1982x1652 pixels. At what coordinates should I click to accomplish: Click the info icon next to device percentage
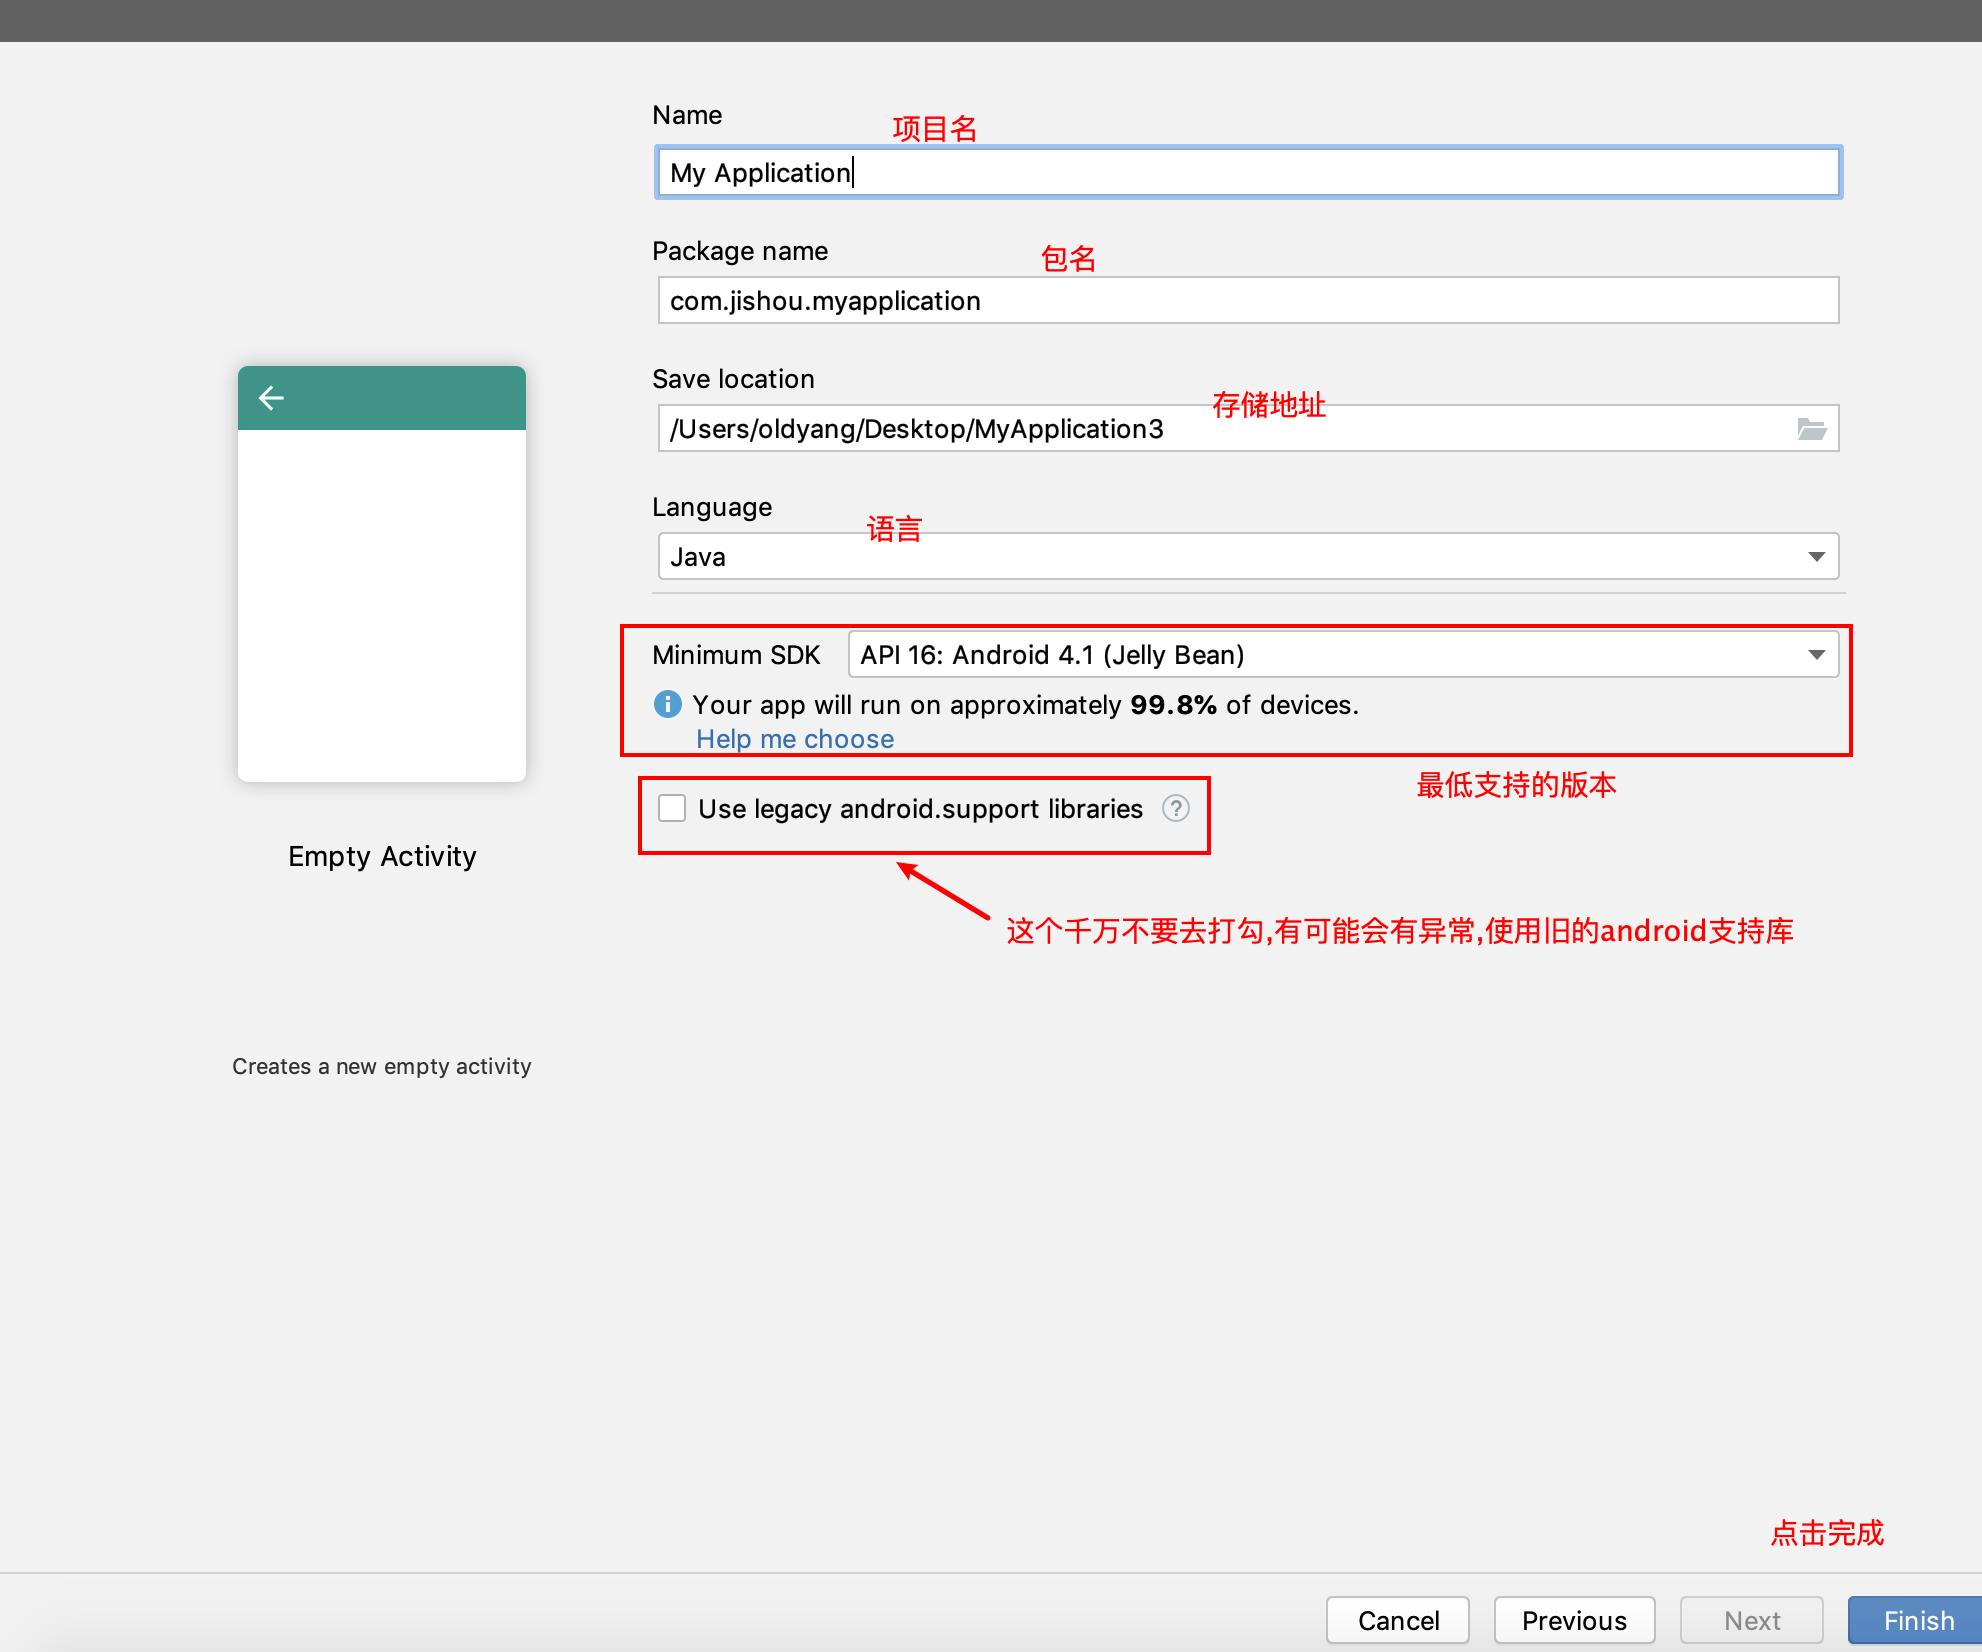click(x=667, y=704)
